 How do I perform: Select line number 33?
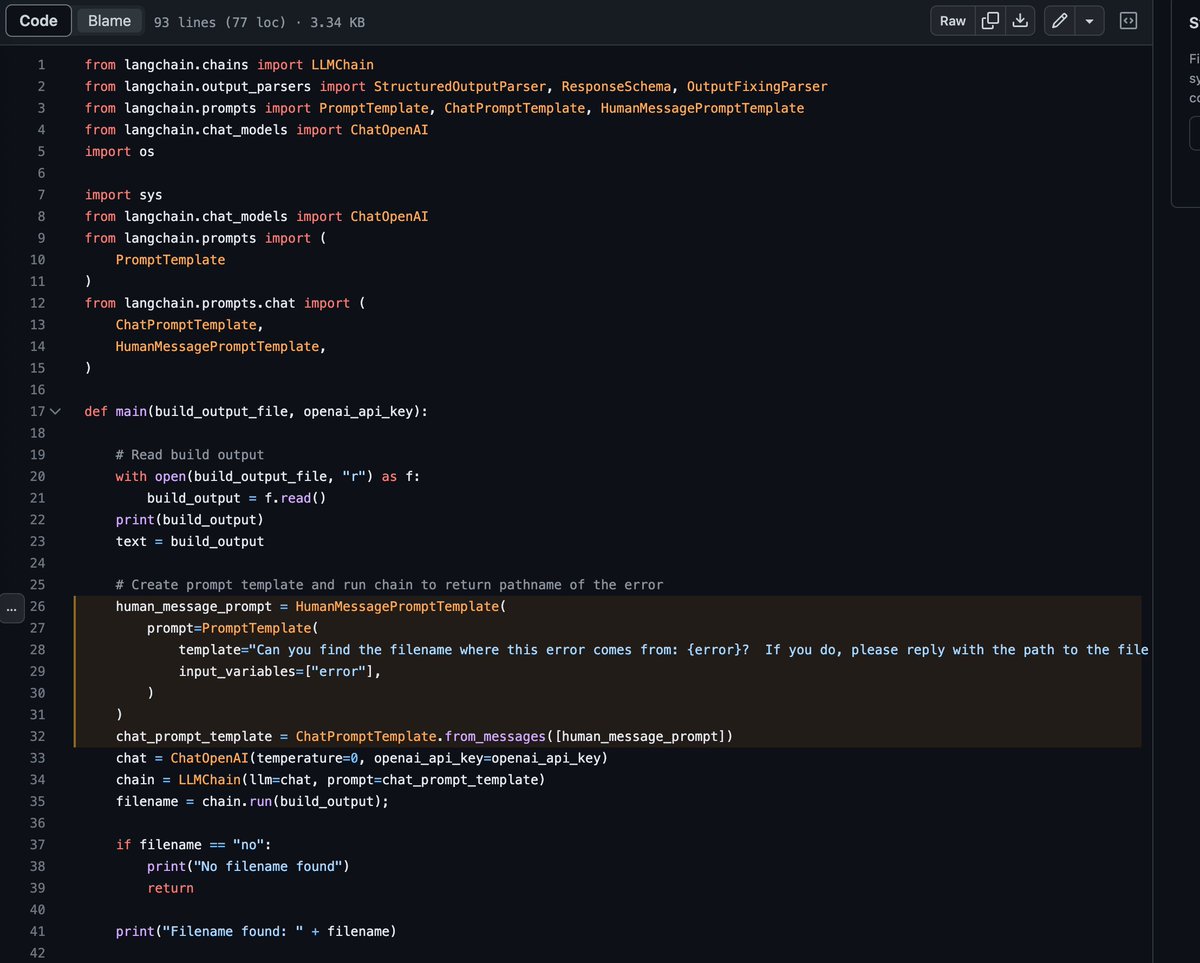[38, 758]
